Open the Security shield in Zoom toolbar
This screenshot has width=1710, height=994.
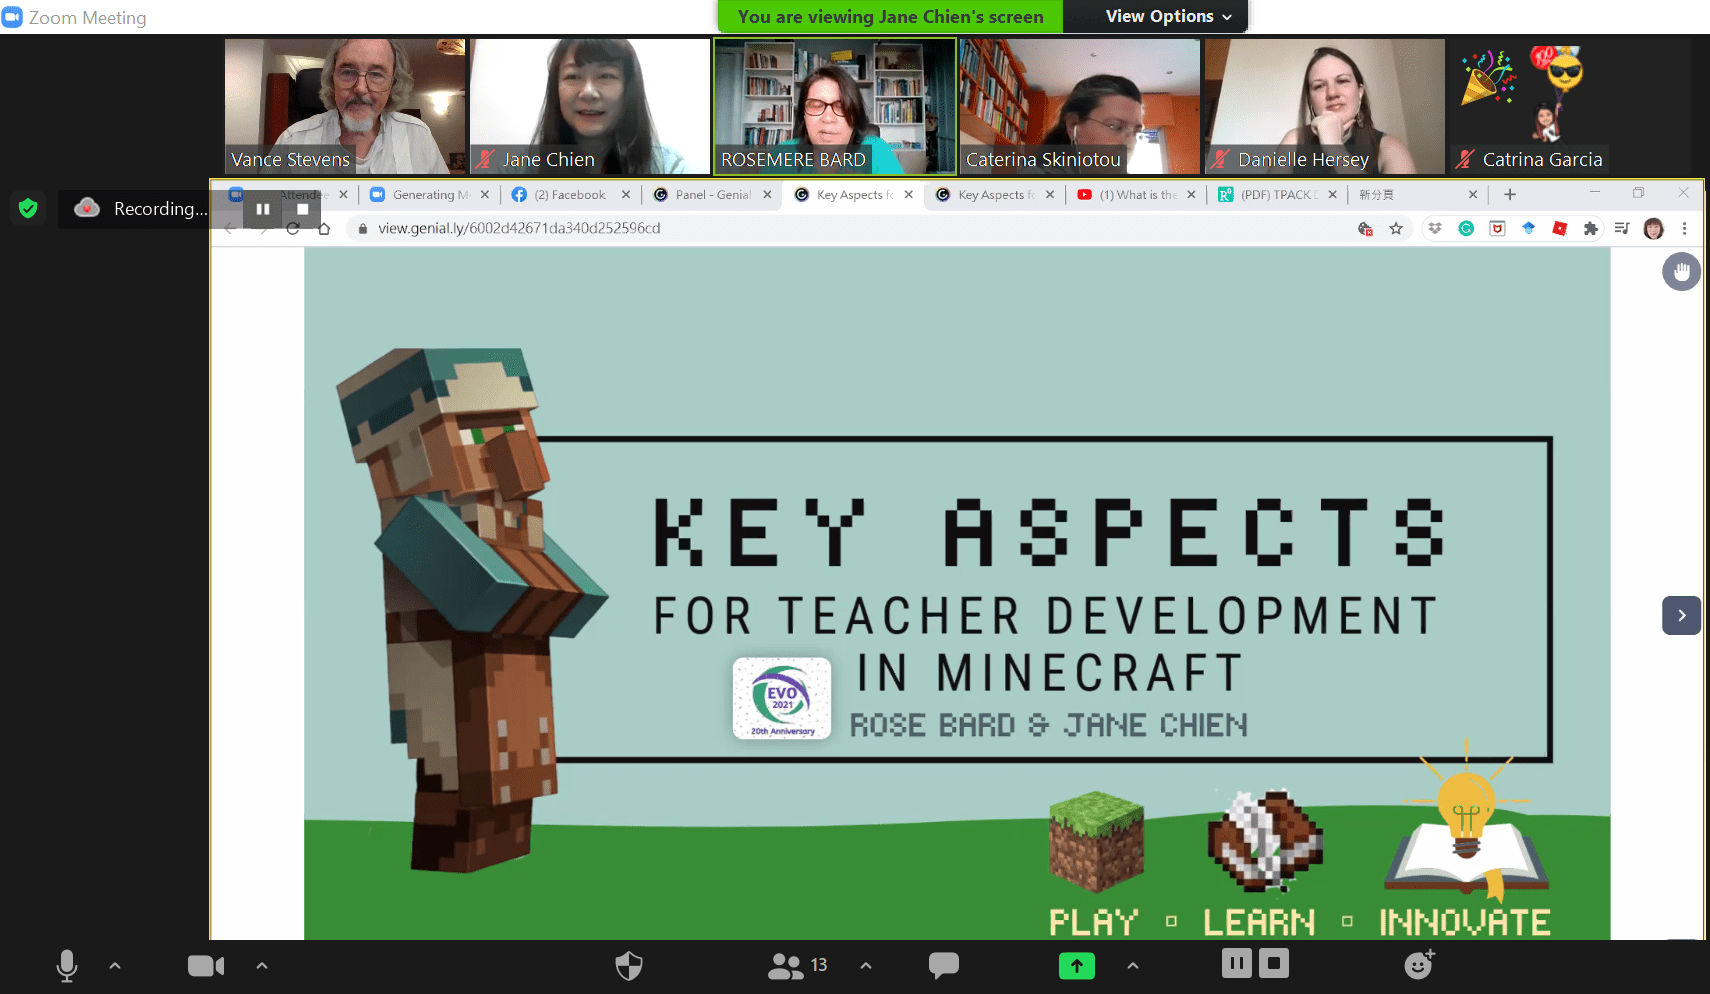(x=629, y=966)
